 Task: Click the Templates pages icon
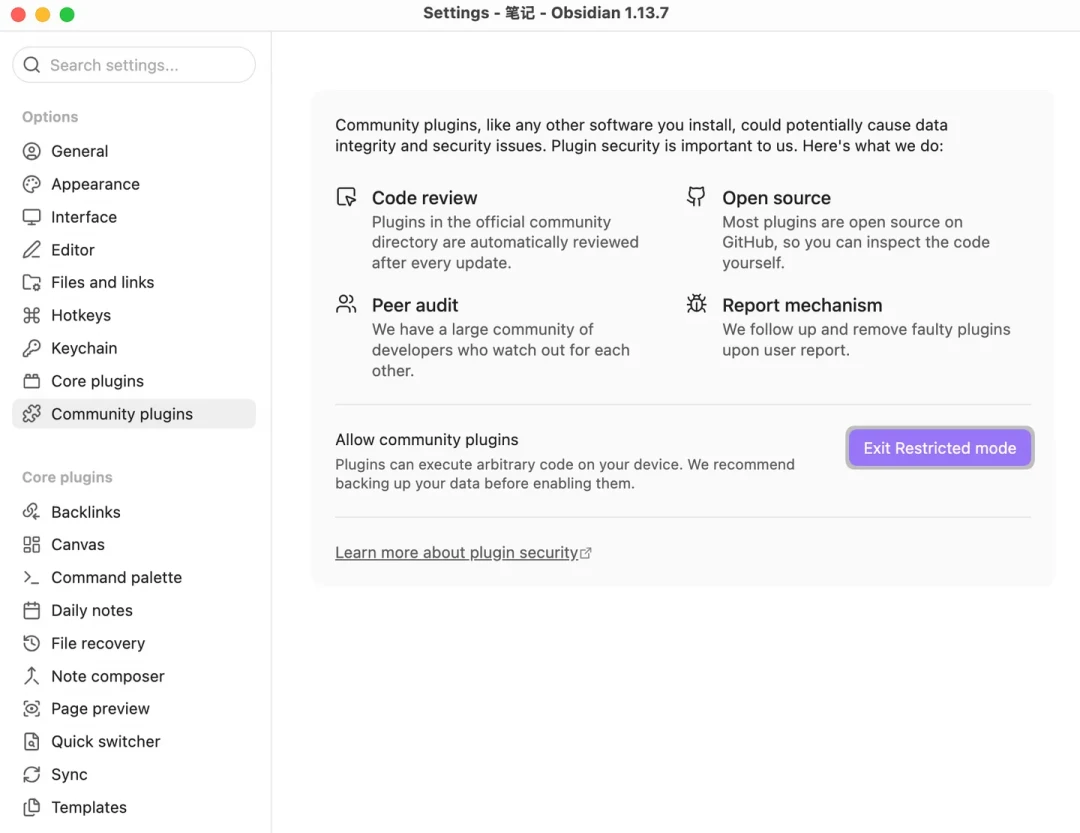pyautogui.click(x=32, y=807)
